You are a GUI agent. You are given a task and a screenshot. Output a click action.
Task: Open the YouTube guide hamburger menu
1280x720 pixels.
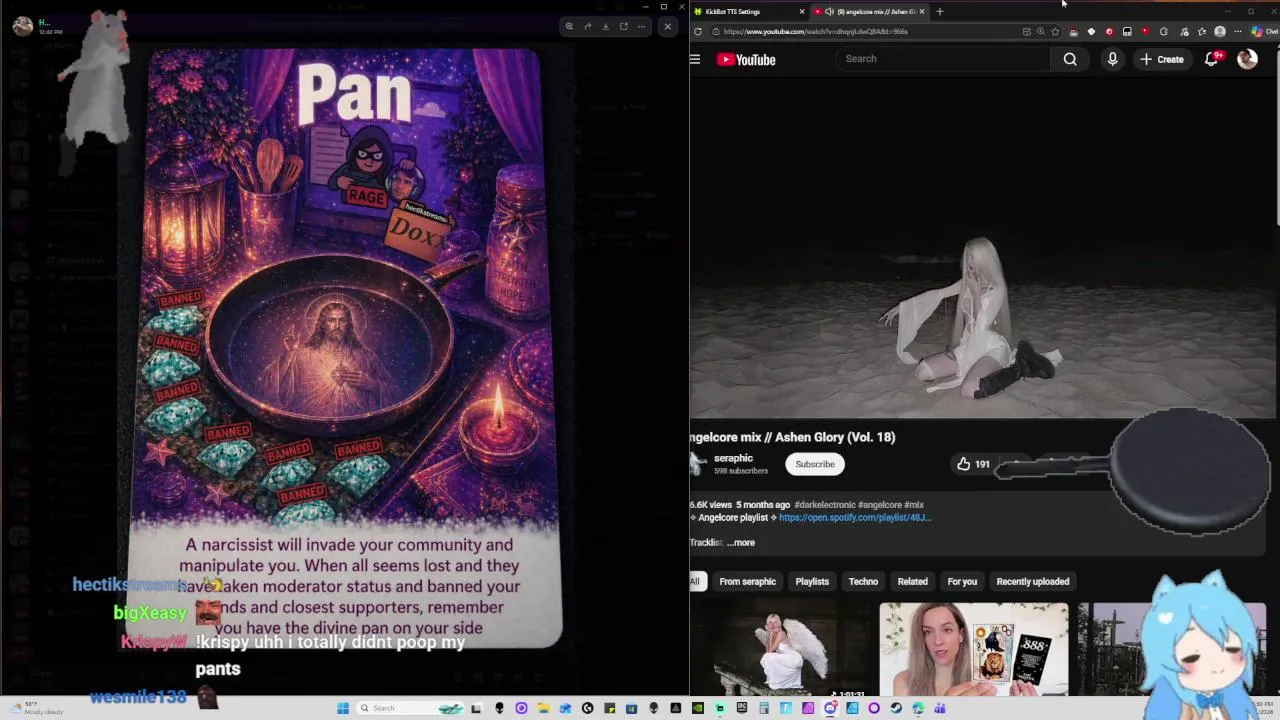pos(695,59)
